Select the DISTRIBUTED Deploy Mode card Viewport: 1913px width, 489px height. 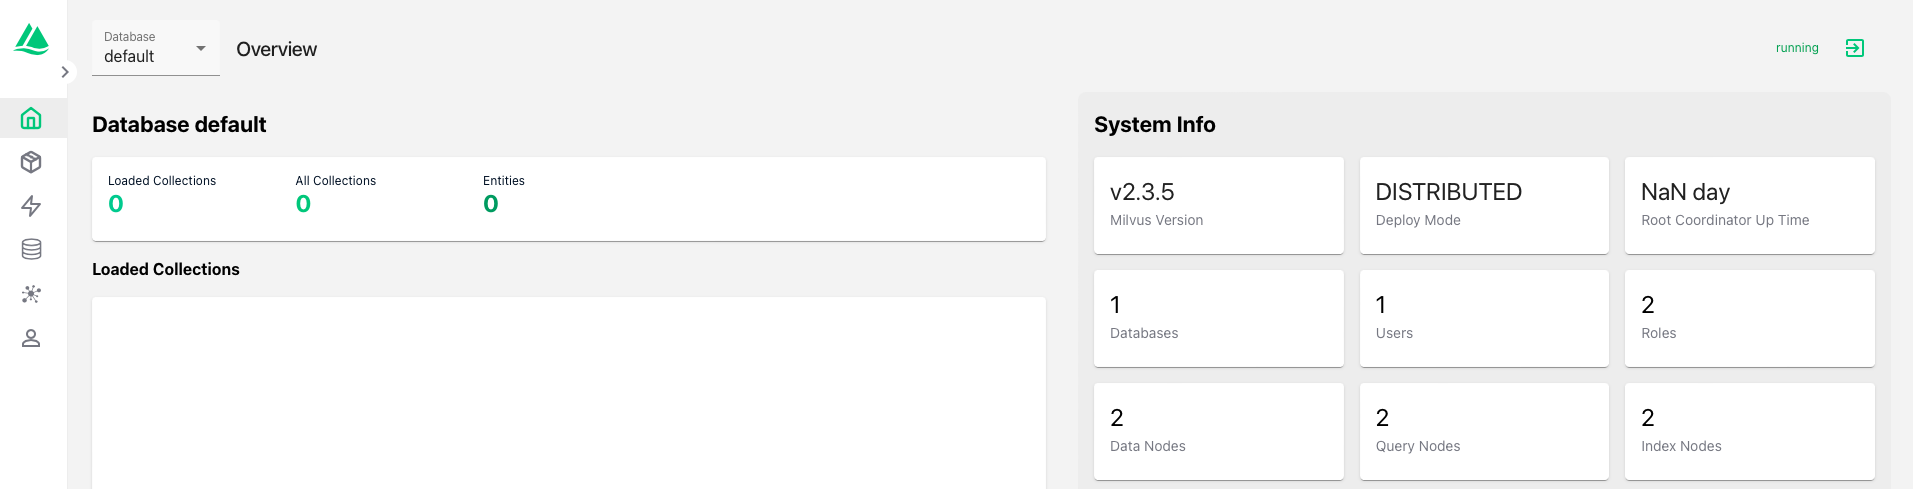(1484, 205)
